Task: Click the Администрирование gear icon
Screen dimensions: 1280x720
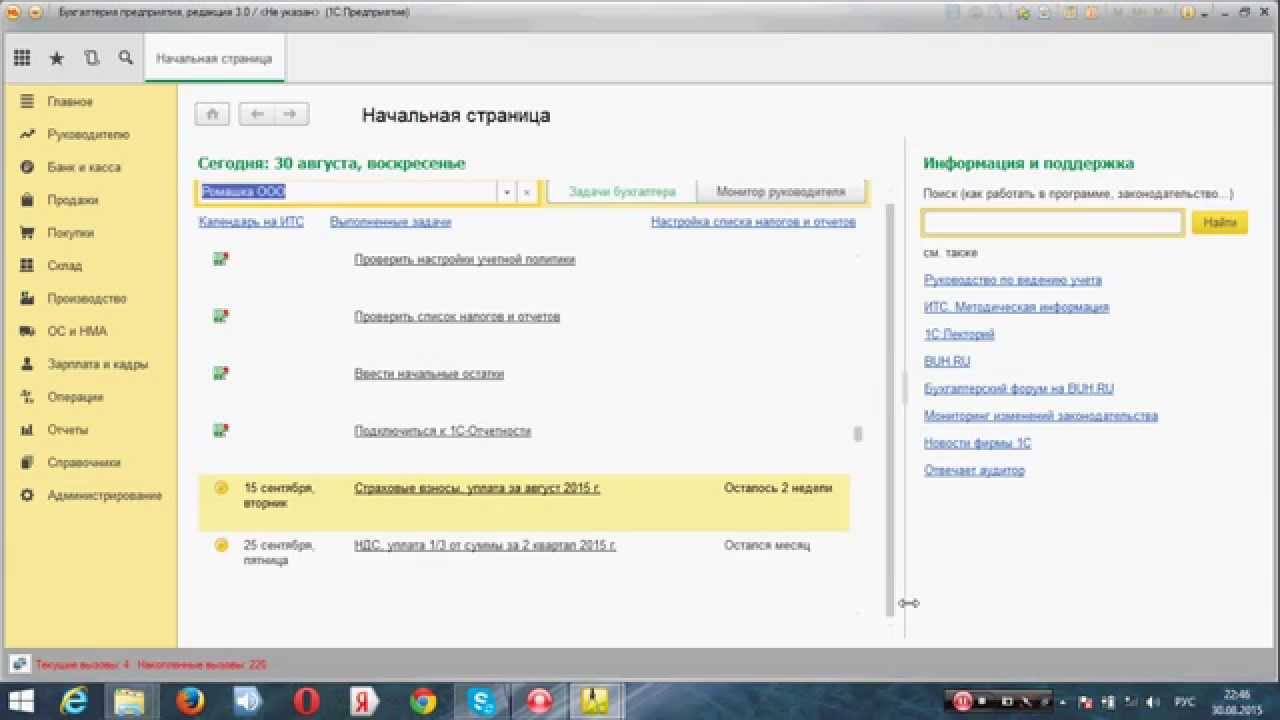Action: (x=27, y=495)
